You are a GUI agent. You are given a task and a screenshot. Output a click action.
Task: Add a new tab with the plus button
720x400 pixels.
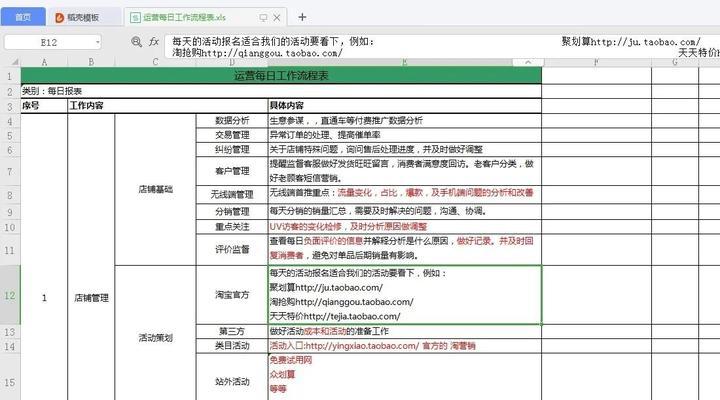302,17
